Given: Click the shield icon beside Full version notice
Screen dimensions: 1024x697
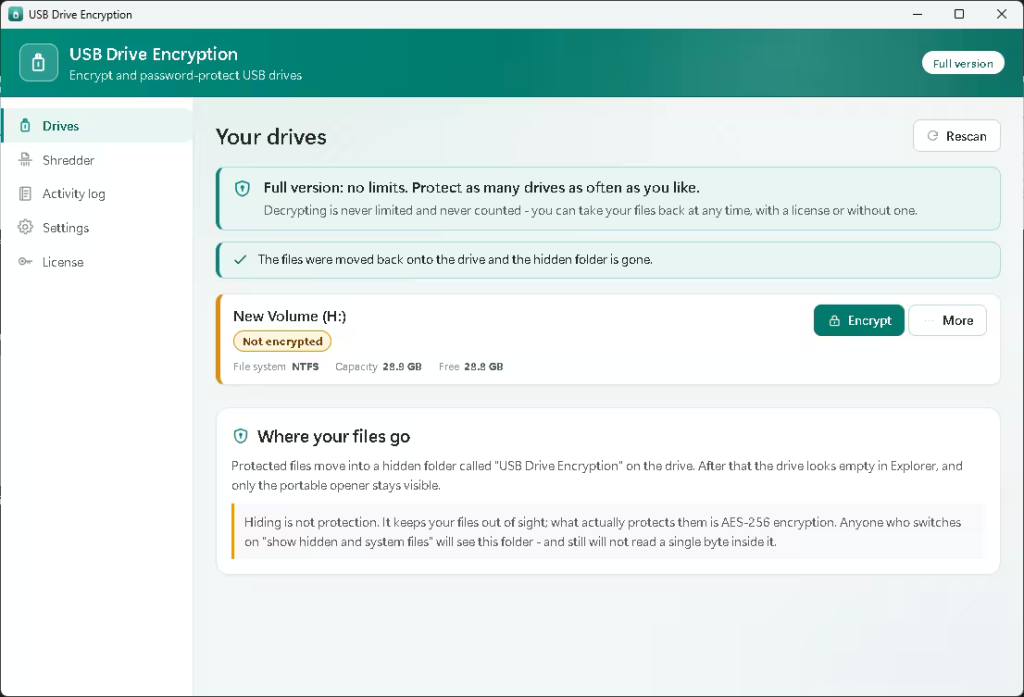Looking at the screenshot, I should click(x=242, y=189).
